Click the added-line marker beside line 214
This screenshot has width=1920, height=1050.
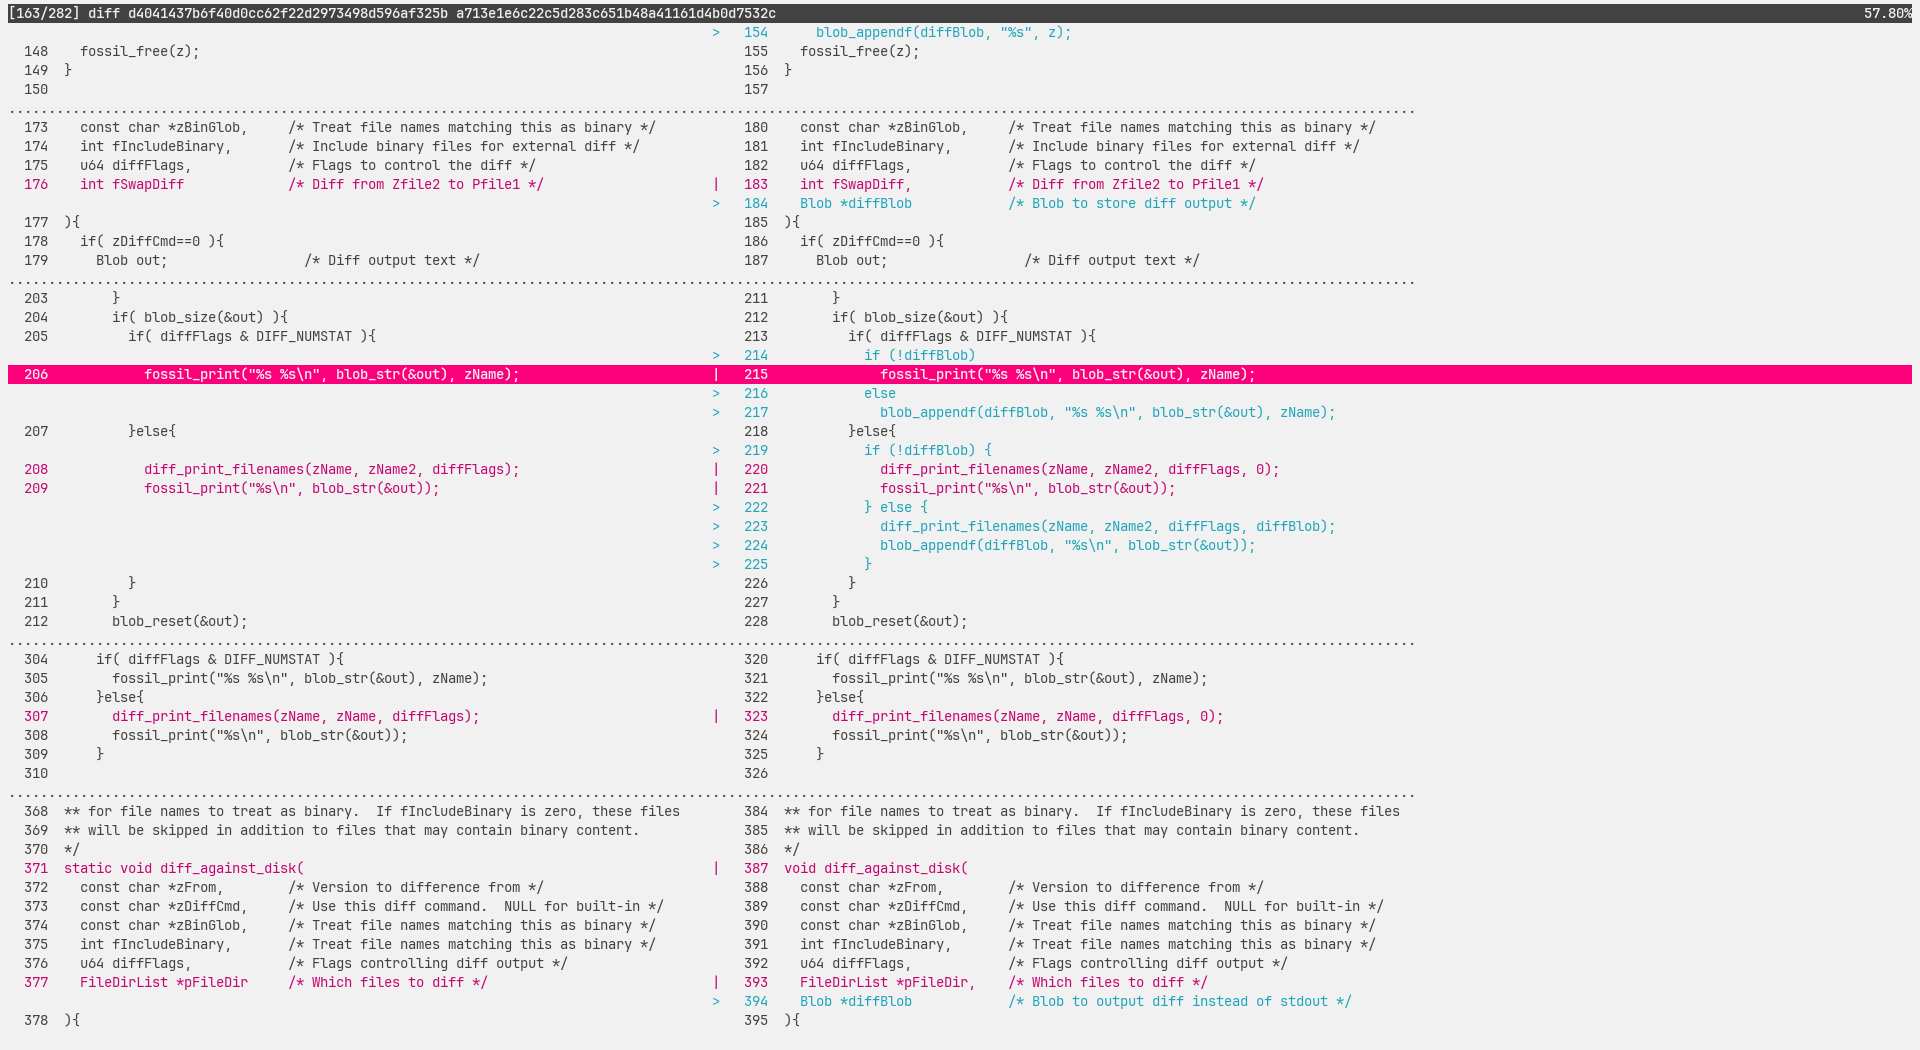(x=715, y=356)
